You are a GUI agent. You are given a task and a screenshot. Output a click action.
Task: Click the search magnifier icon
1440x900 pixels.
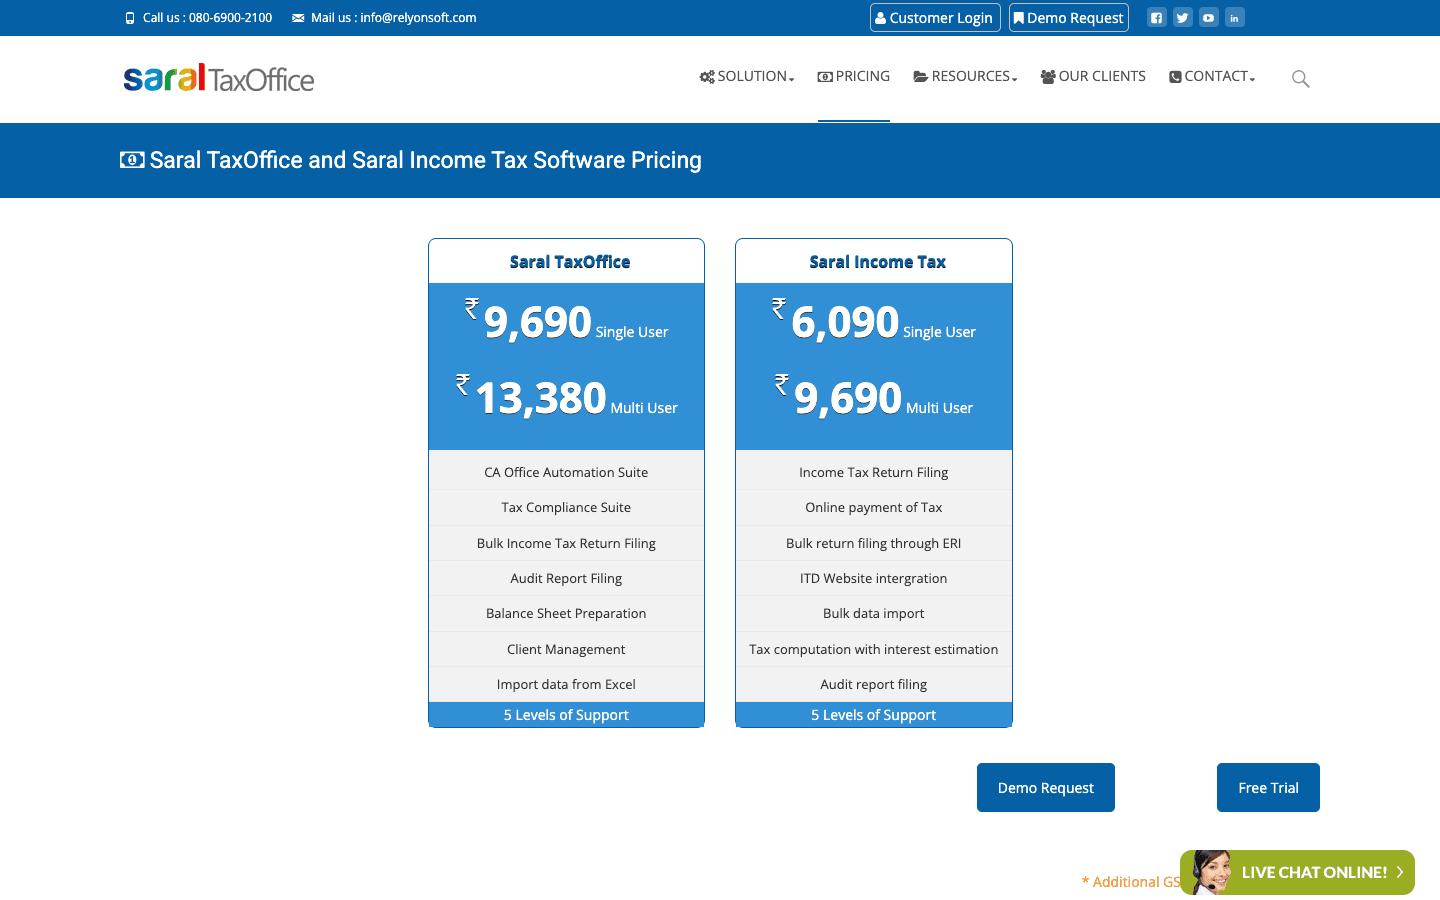click(1300, 78)
